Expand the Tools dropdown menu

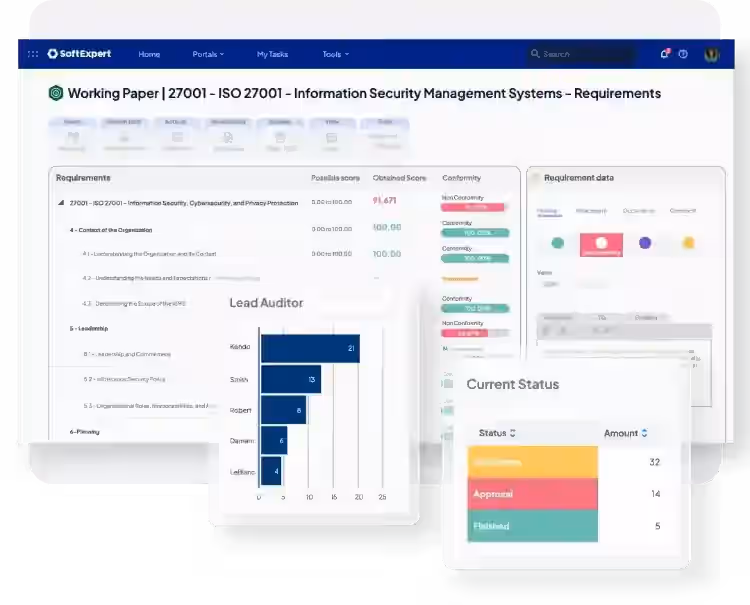click(x=335, y=55)
